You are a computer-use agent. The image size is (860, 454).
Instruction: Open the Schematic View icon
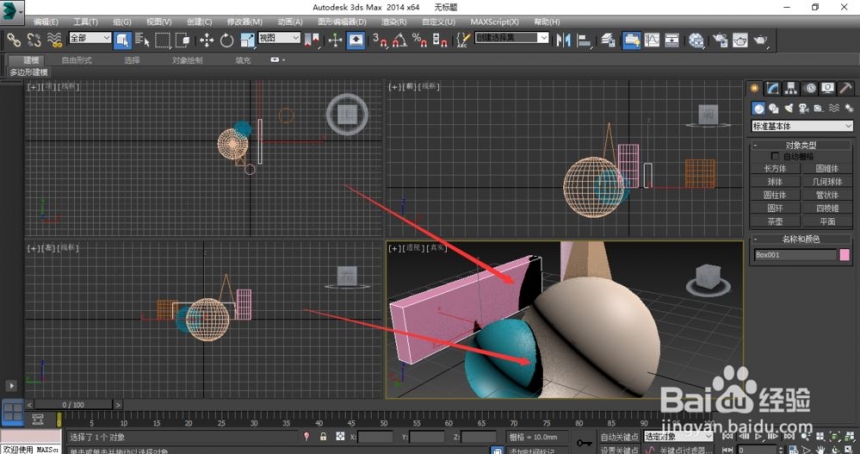672,40
